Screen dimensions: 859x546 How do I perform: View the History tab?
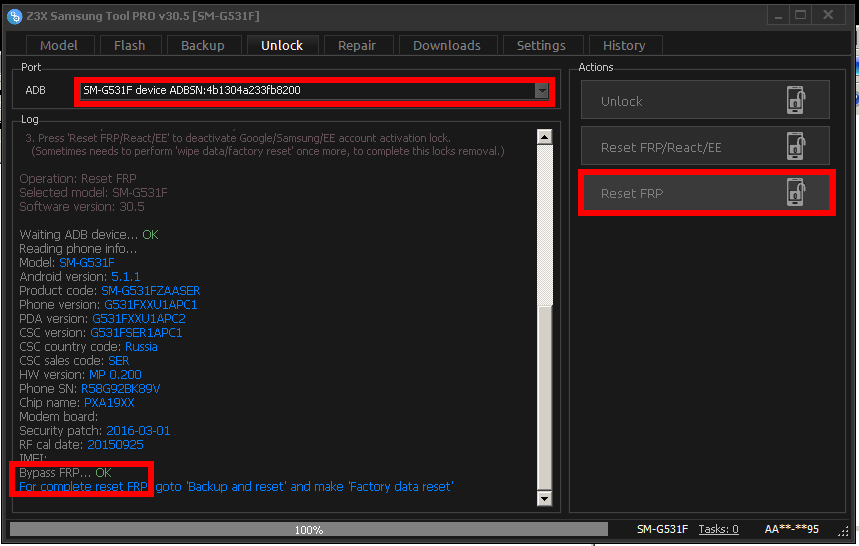click(625, 45)
